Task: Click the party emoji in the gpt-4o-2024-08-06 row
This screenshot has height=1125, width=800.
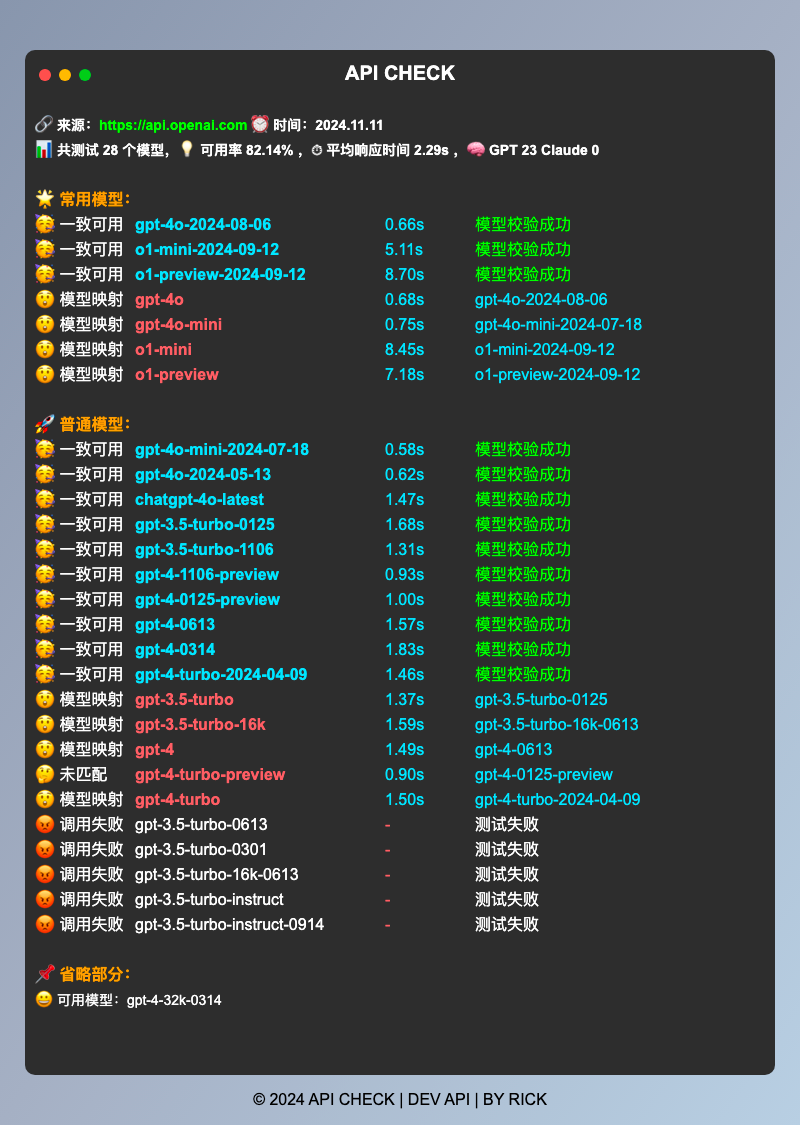Action: [x=44, y=224]
